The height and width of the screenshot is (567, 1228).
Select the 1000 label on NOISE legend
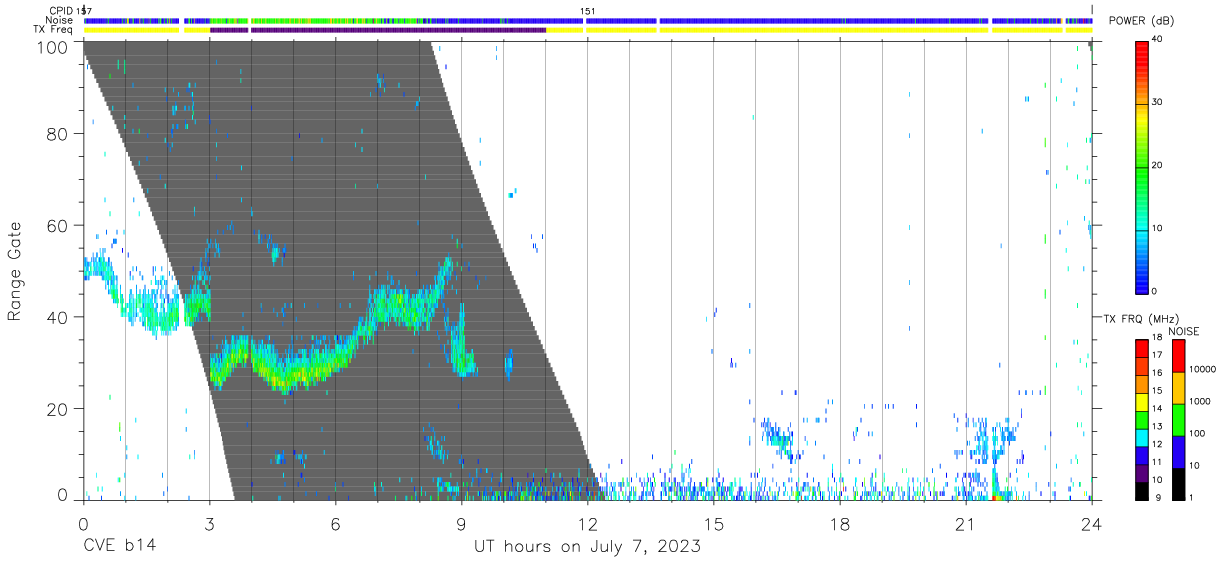1201,401
